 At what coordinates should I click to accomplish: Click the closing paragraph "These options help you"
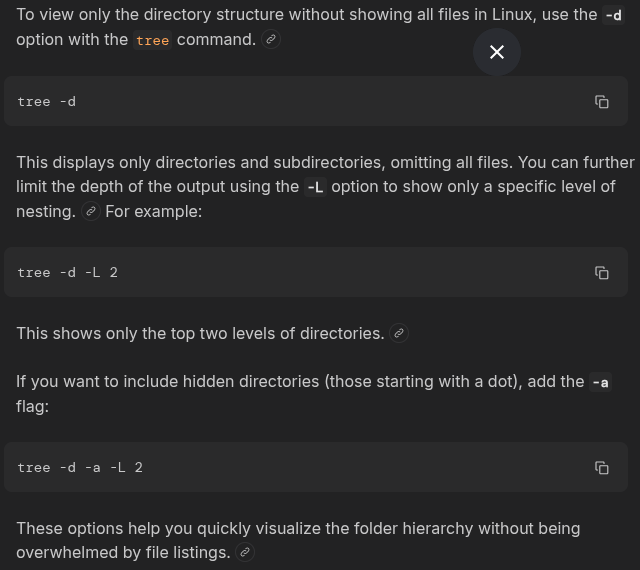click(x=298, y=528)
